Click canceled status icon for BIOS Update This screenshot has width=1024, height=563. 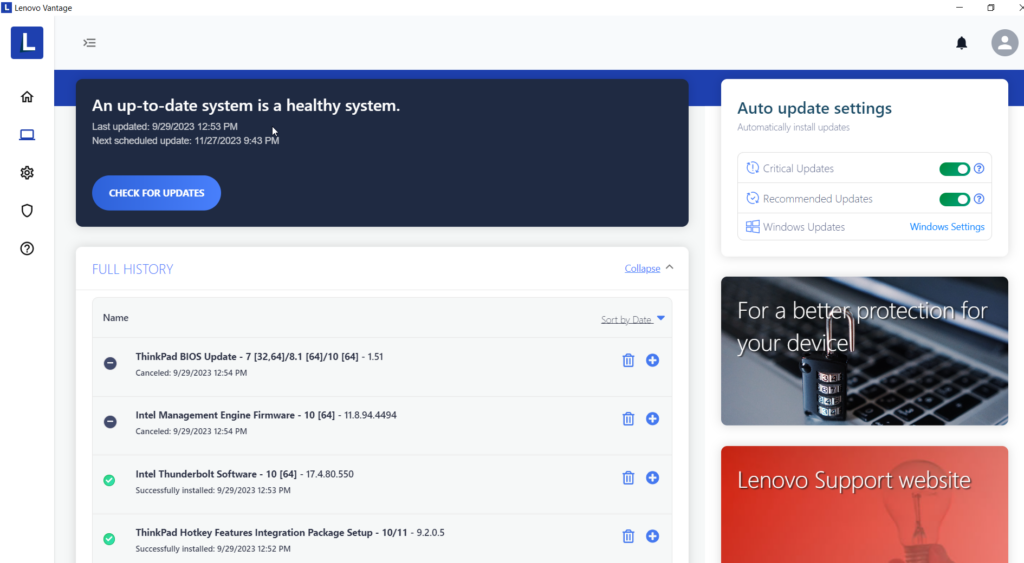click(110, 363)
